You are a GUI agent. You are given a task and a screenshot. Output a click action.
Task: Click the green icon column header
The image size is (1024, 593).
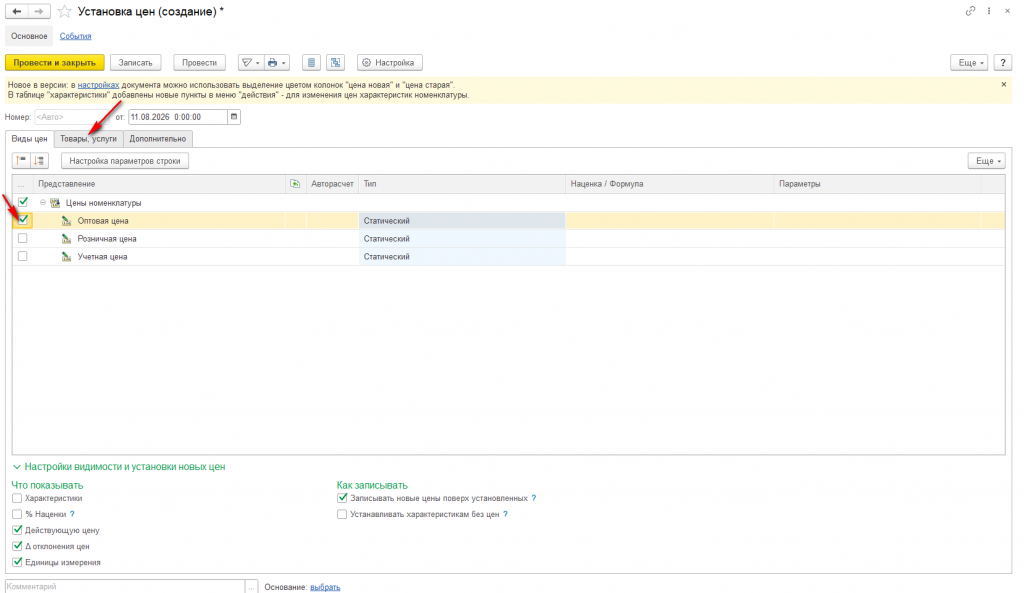[x=295, y=184]
